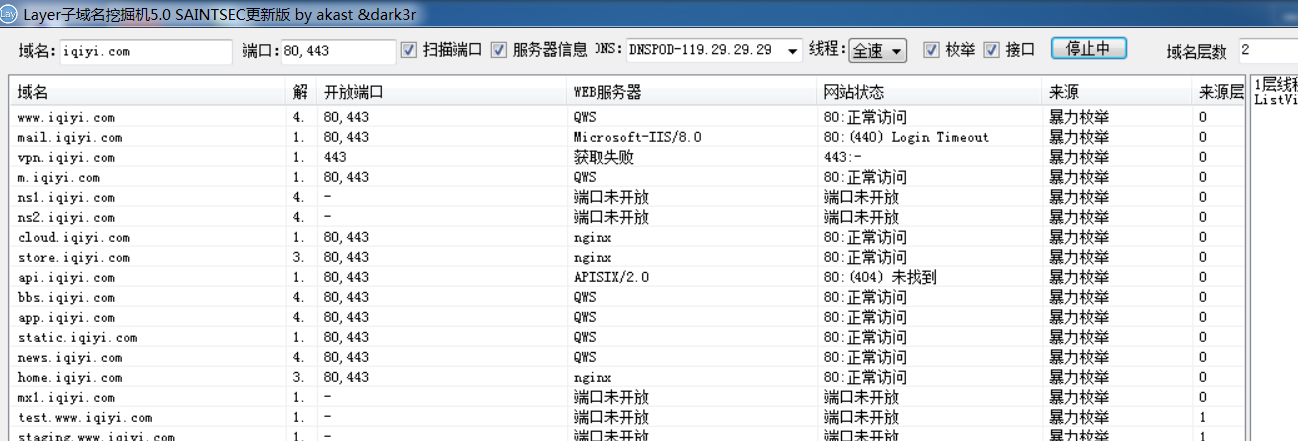Screen dimensions: 1298x441
Task: Select the bbs.iqiyi.com row
Action: (627, 297)
